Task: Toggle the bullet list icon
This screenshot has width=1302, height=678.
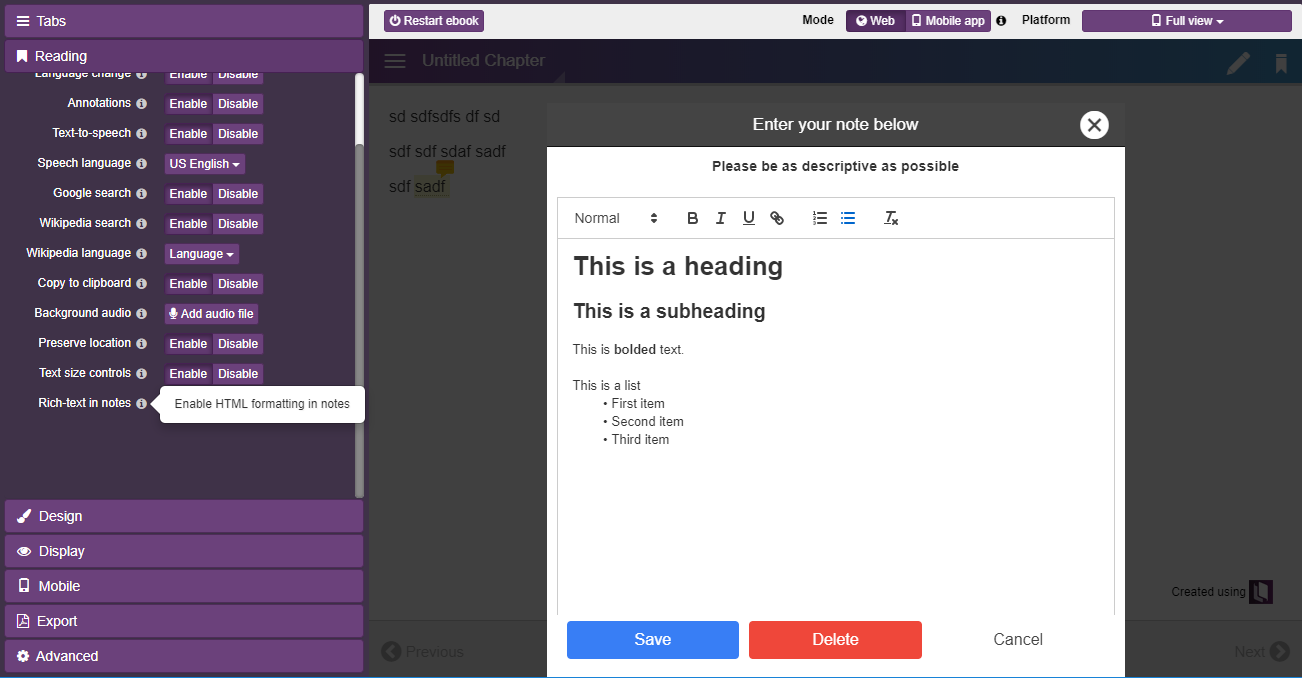Action: (848, 218)
